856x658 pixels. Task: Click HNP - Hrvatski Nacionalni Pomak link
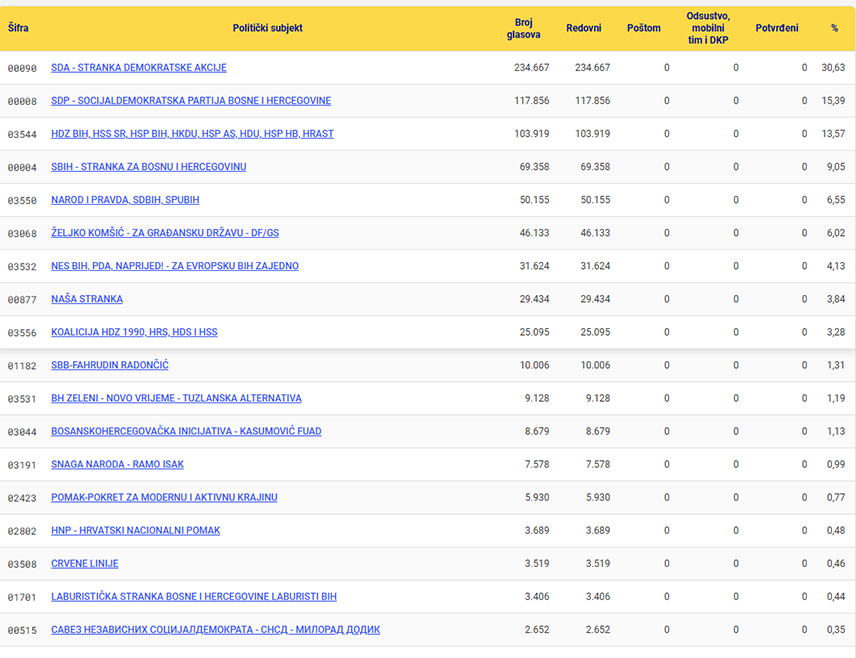coord(135,530)
